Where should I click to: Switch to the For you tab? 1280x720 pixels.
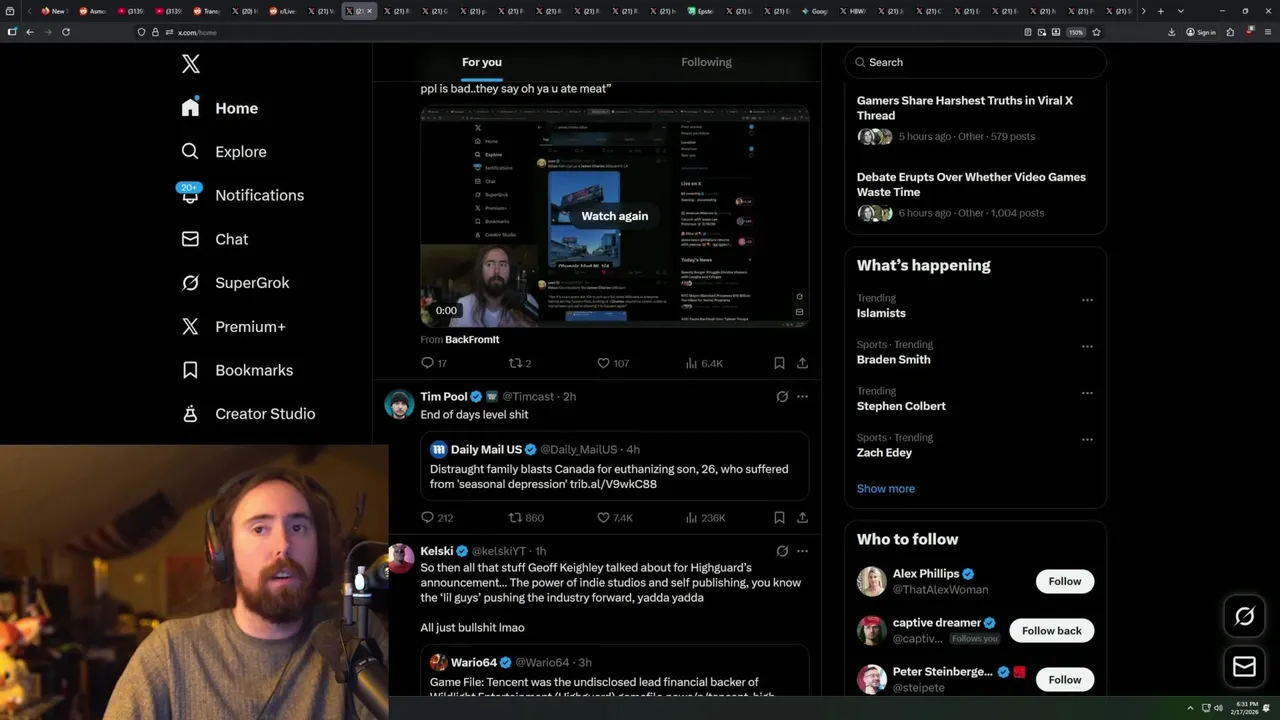pos(482,62)
